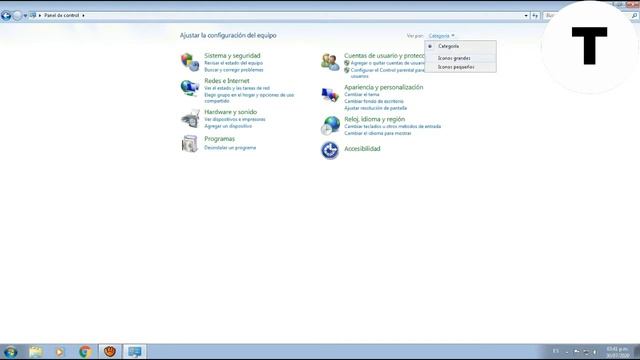Click the network icon in system tray
Image resolution: width=640 pixels, height=360 pixels.
tap(587, 351)
